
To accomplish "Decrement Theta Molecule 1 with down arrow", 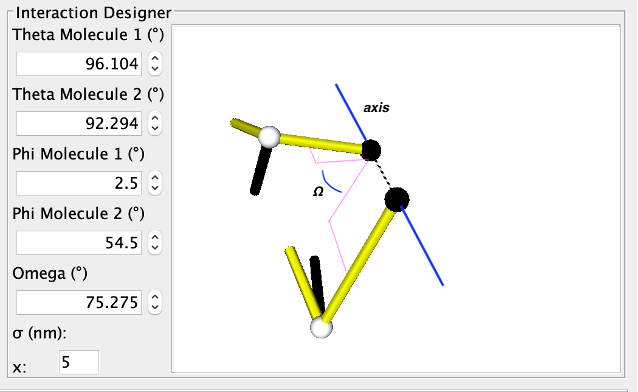I will point(155,69).
